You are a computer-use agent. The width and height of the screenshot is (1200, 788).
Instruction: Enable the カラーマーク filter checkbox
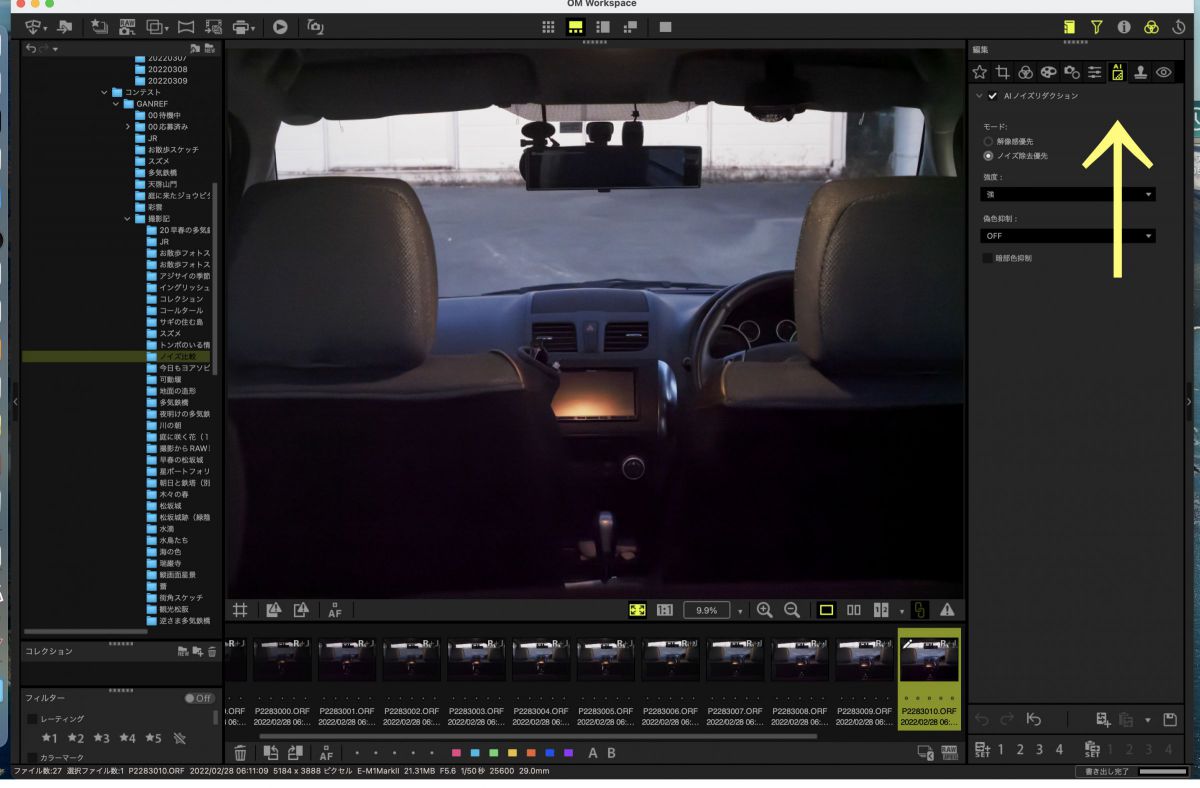pyautogui.click(x=32, y=758)
